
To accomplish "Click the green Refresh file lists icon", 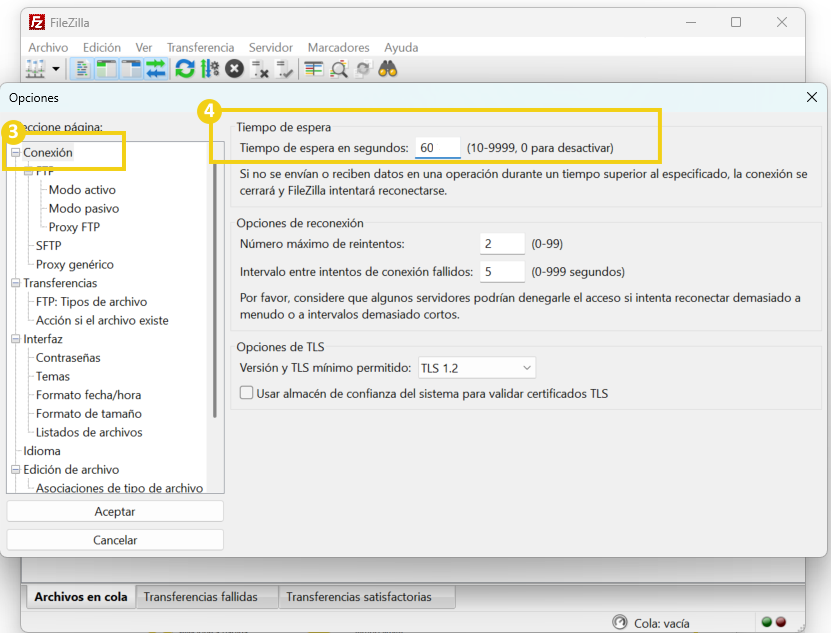I will 184,69.
